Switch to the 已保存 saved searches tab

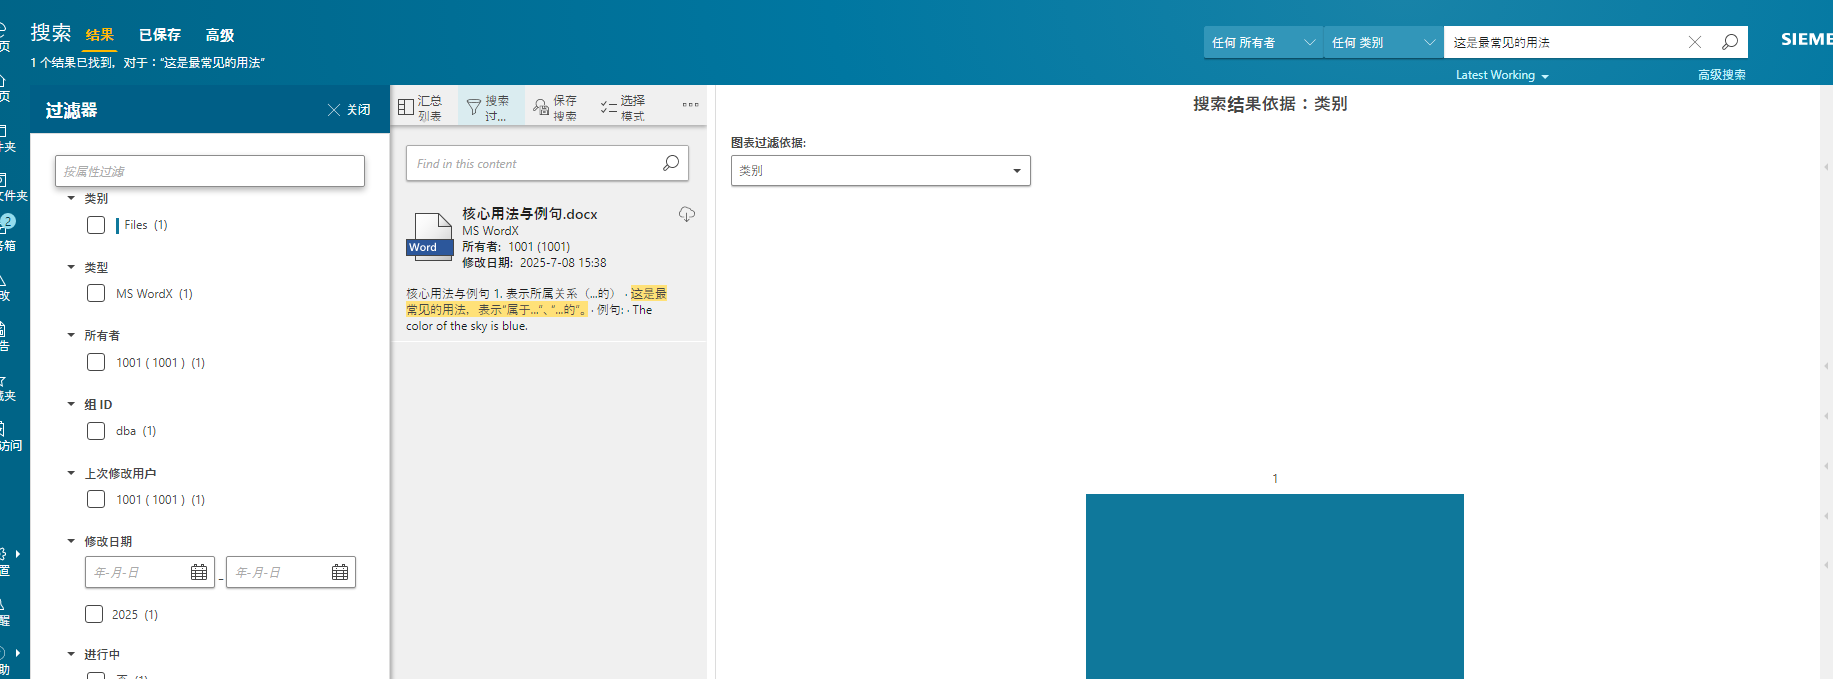coord(159,35)
